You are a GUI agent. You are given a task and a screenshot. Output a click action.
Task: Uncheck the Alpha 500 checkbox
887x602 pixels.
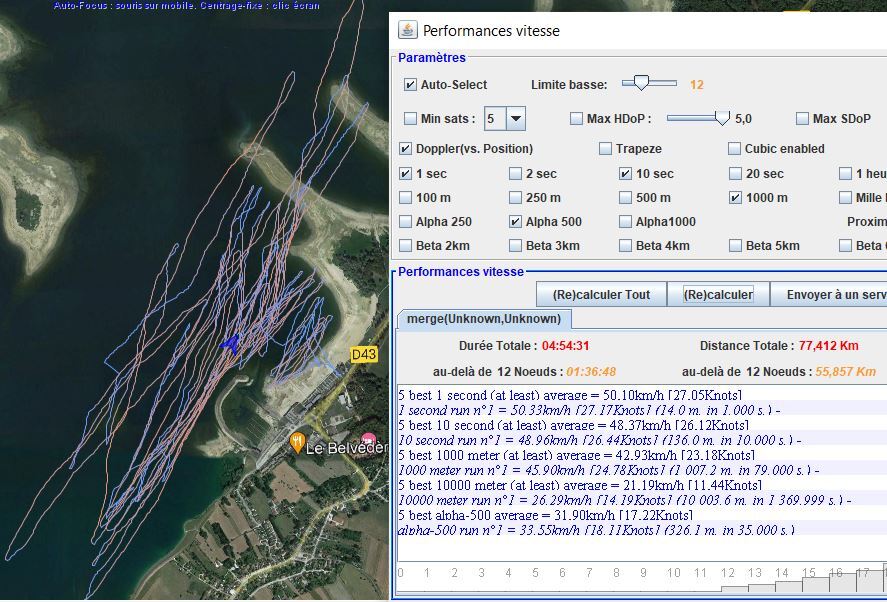[516, 222]
